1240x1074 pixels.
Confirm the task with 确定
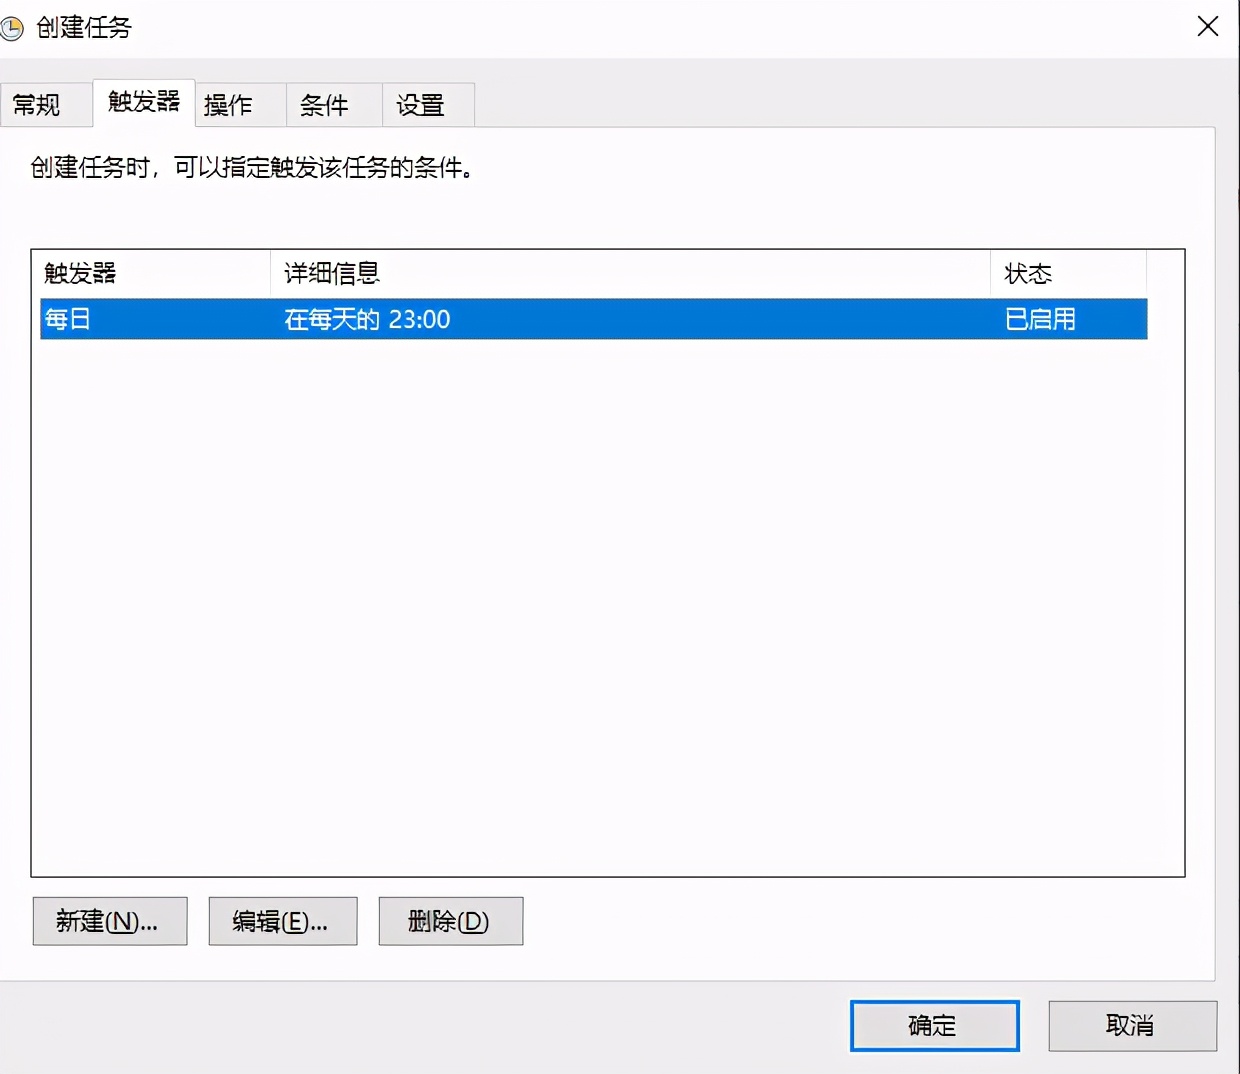(x=933, y=1026)
